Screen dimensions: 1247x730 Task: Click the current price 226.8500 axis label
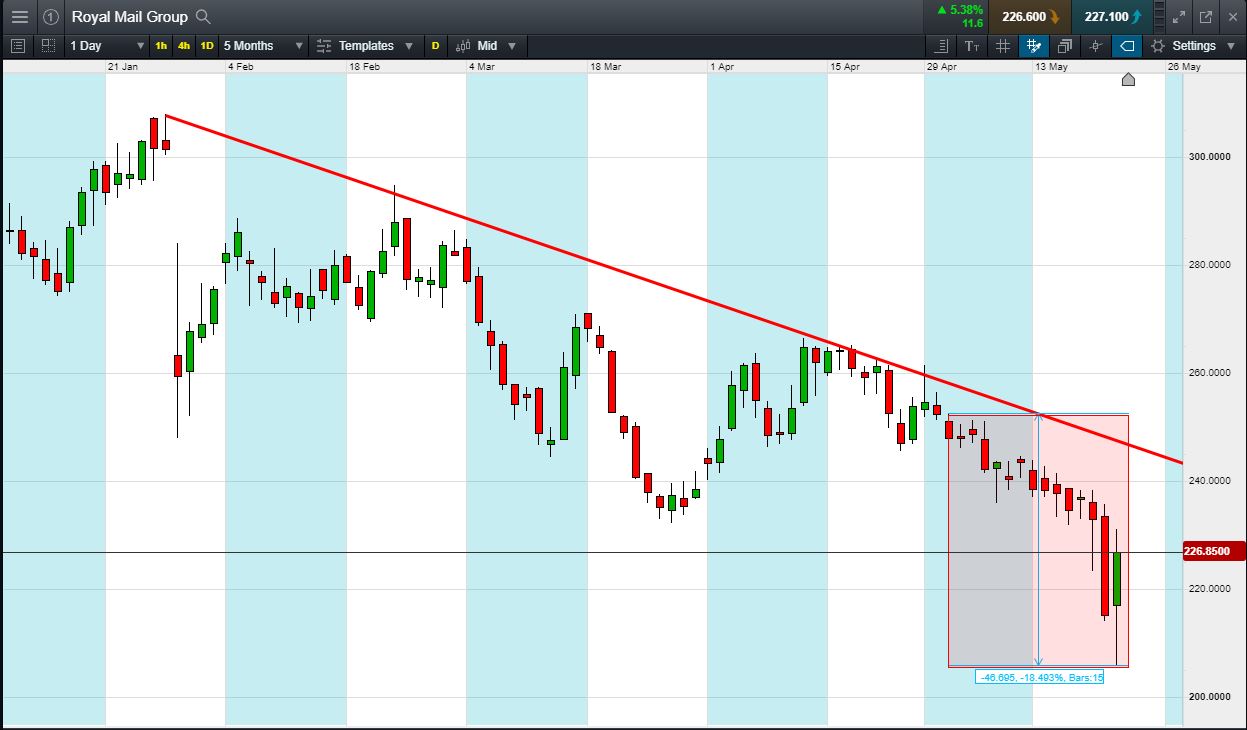[1213, 551]
